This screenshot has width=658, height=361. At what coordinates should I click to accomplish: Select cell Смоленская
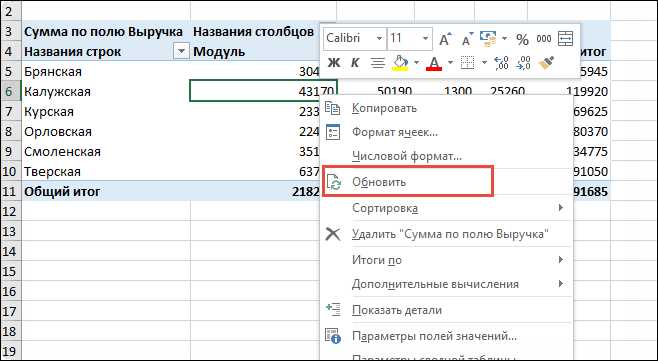pyautogui.click(x=106, y=152)
